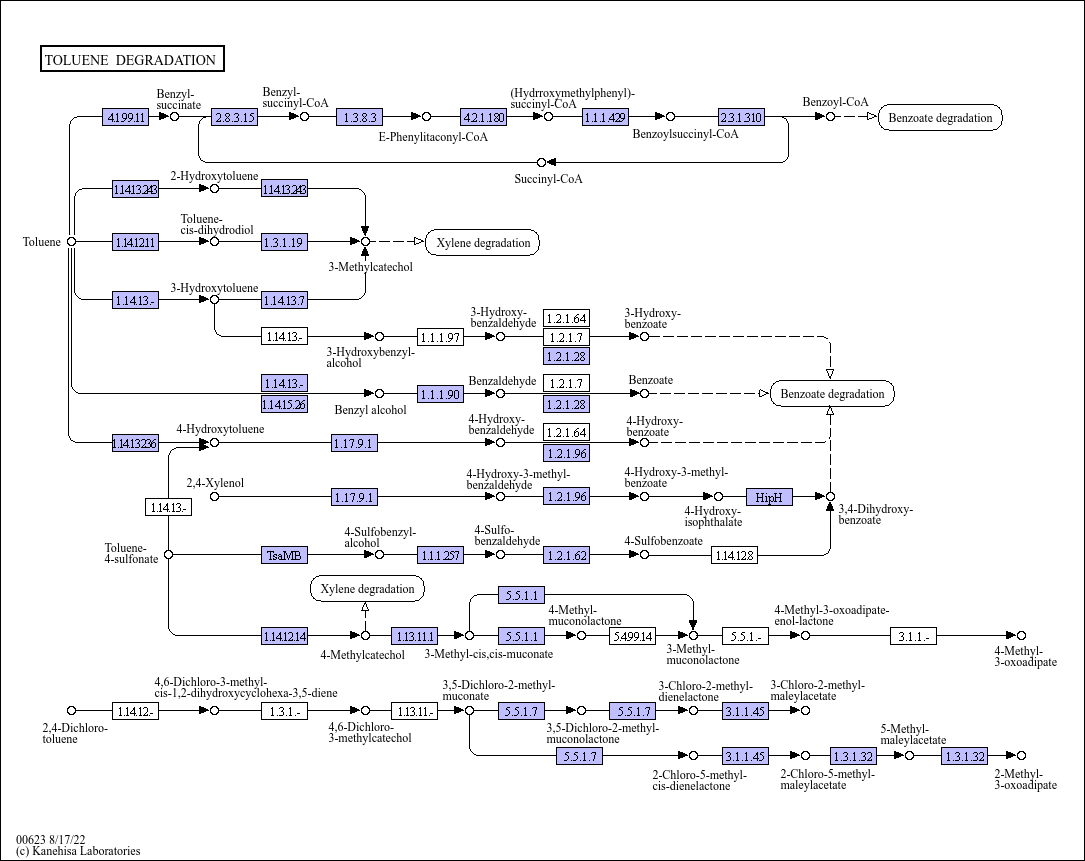Click the '4-Sulfobenzoate' label

click(x=664, y=541)
